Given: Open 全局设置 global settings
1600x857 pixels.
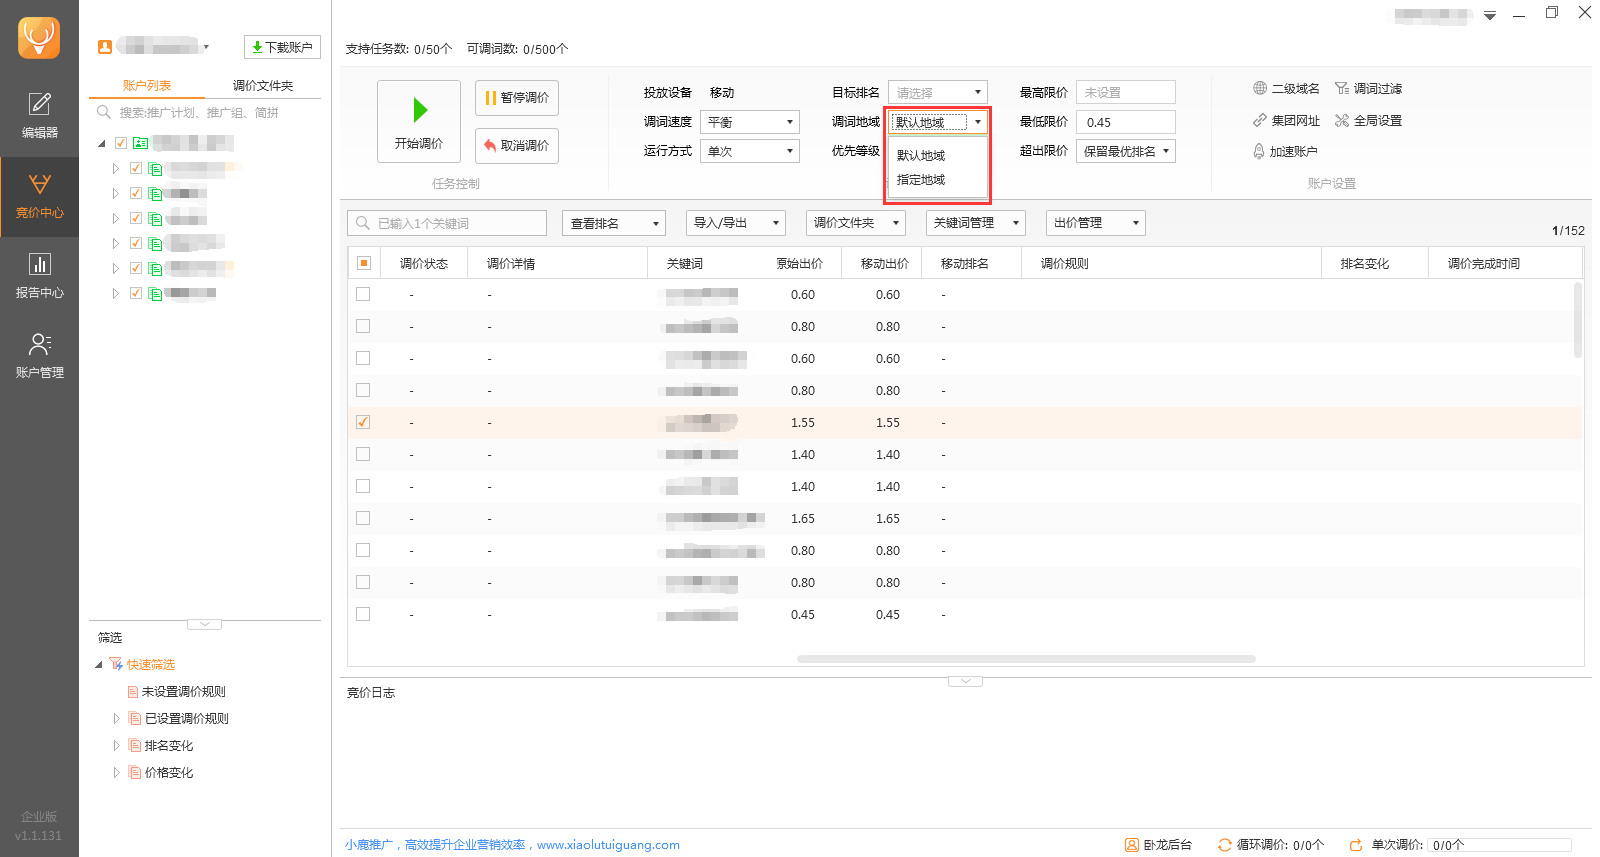Looking at the screenshot, I should [x=1368, y=121].
